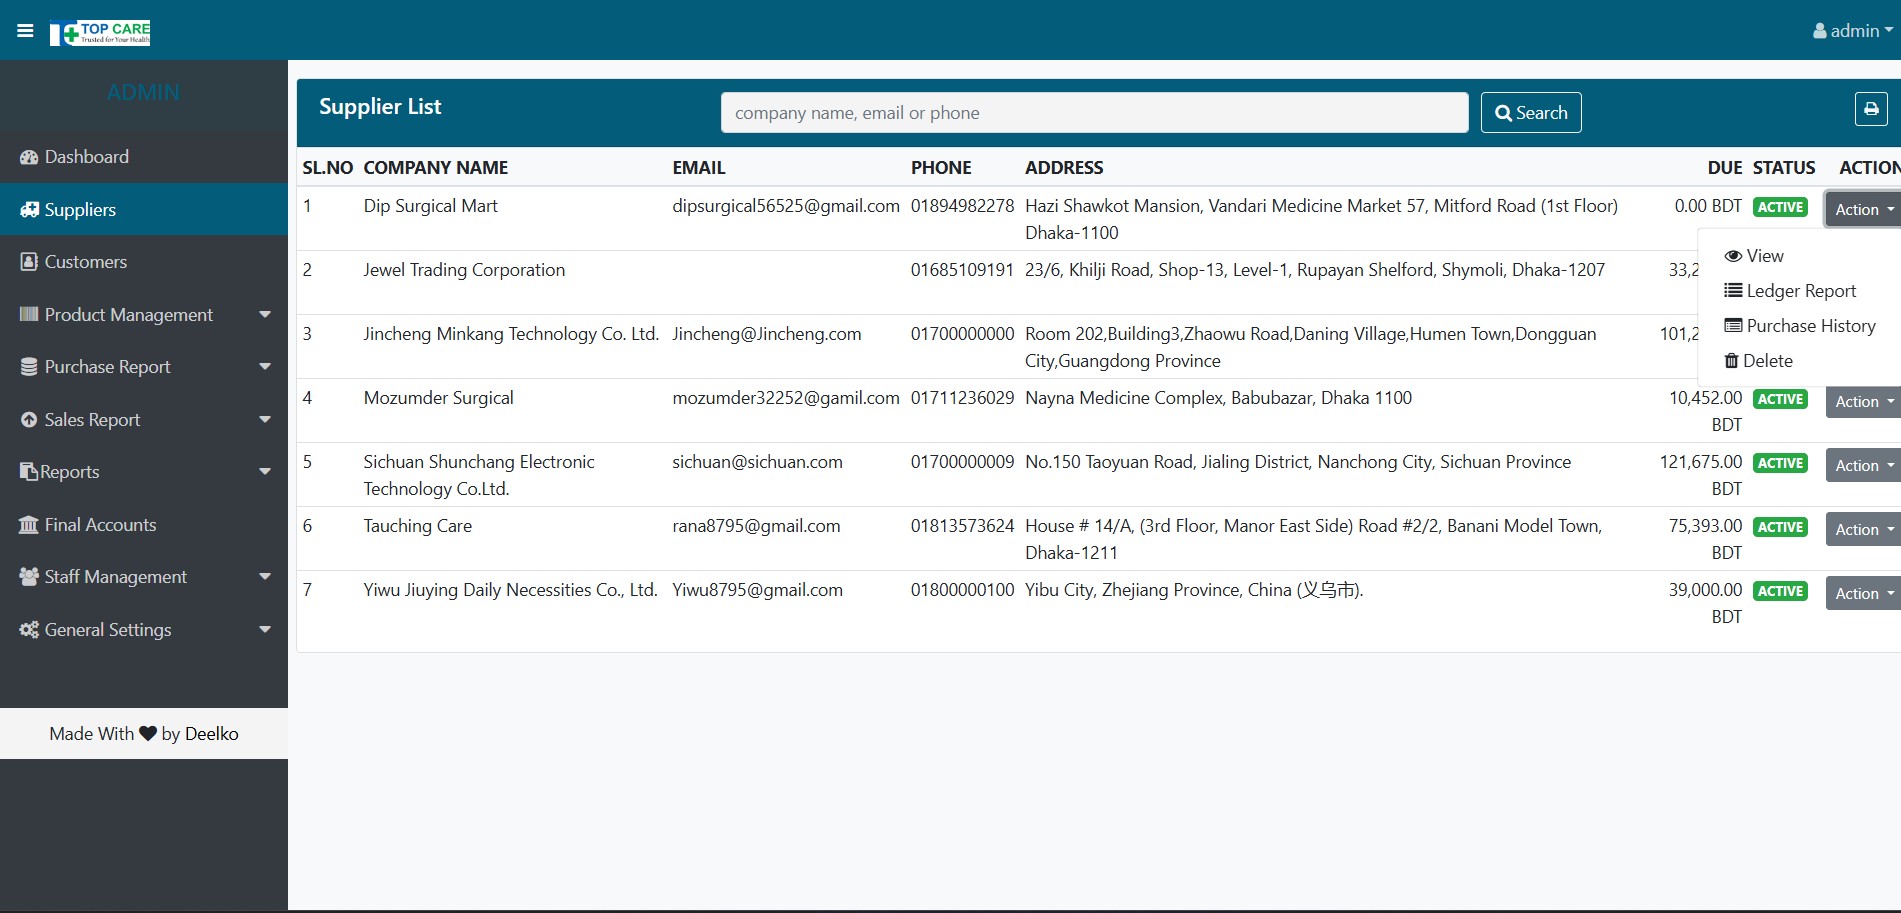Select View from the action menu
The width and height of the screenshot is (1901, 913).
[x=1764, y=256]
